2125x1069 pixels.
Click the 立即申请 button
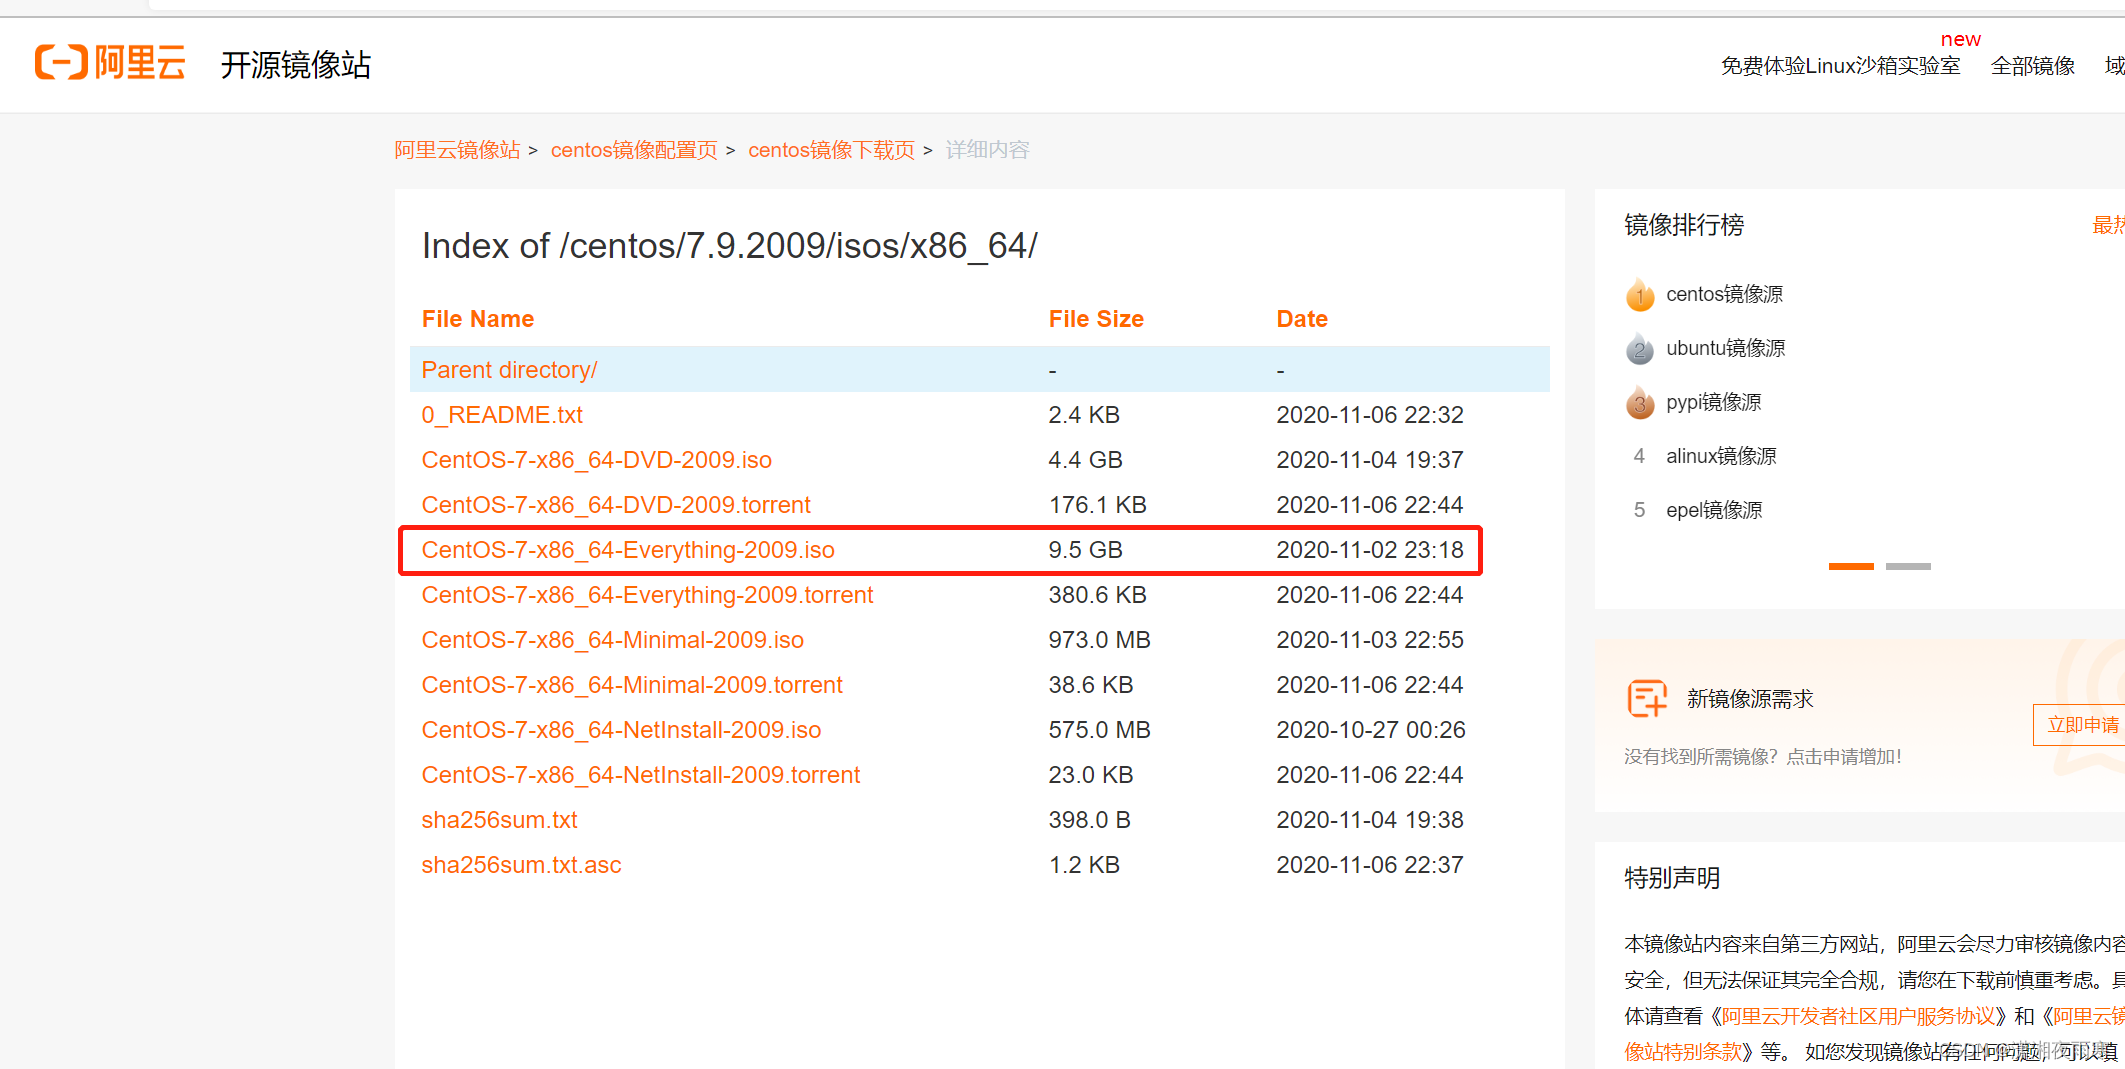[2080, 725]
